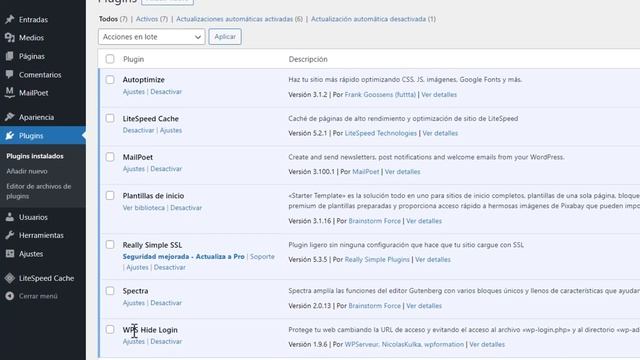This screenshot has width=640, height=360.
Task: Check the Autoptimize plugin checkbox
Action: tap(110, 80)
